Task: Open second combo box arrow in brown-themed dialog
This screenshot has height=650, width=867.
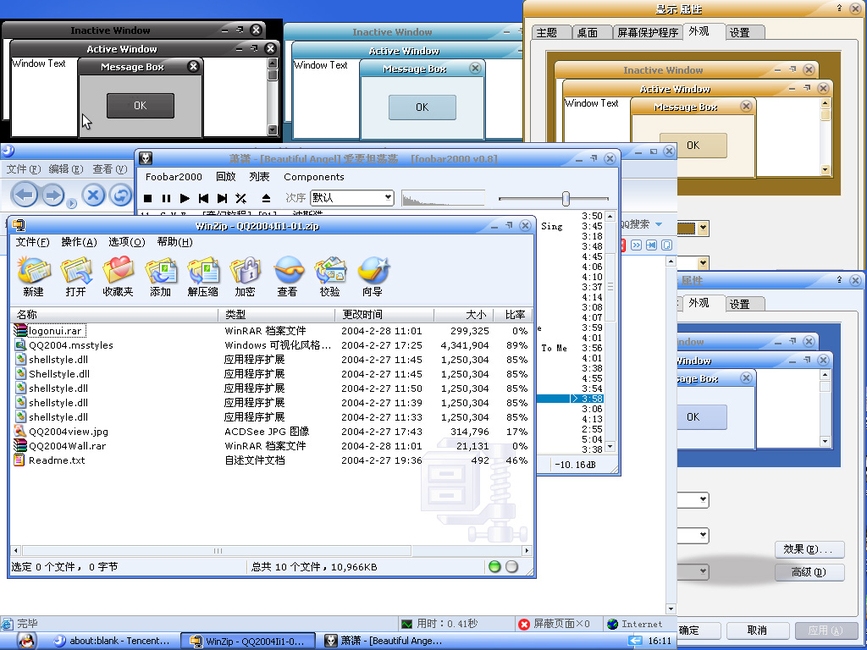Action: pos(703,263)
